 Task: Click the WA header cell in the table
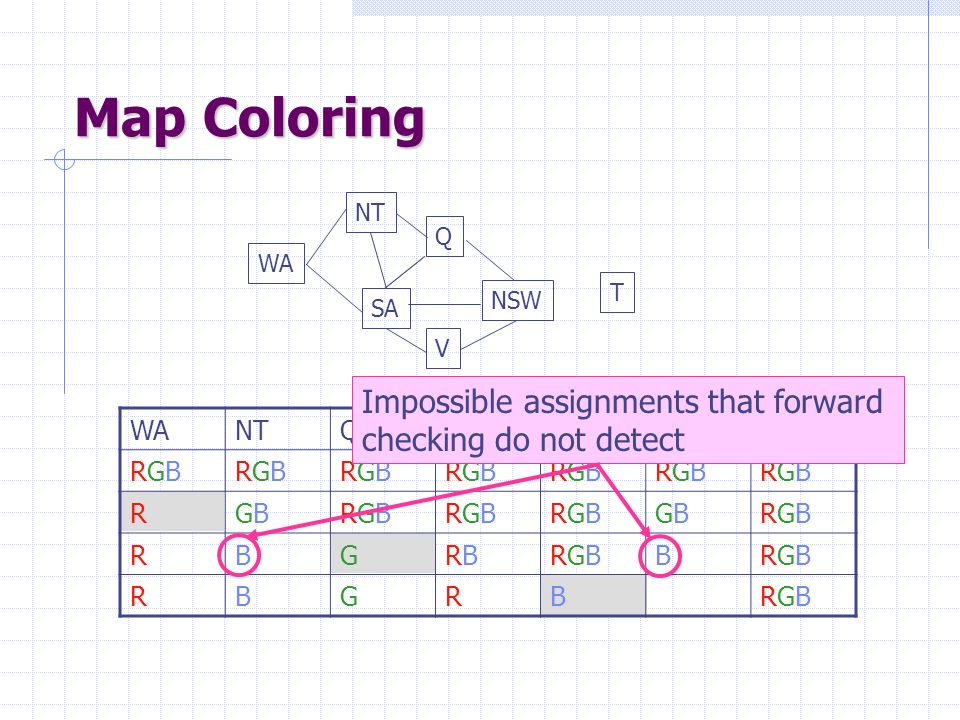pos(173,430)
